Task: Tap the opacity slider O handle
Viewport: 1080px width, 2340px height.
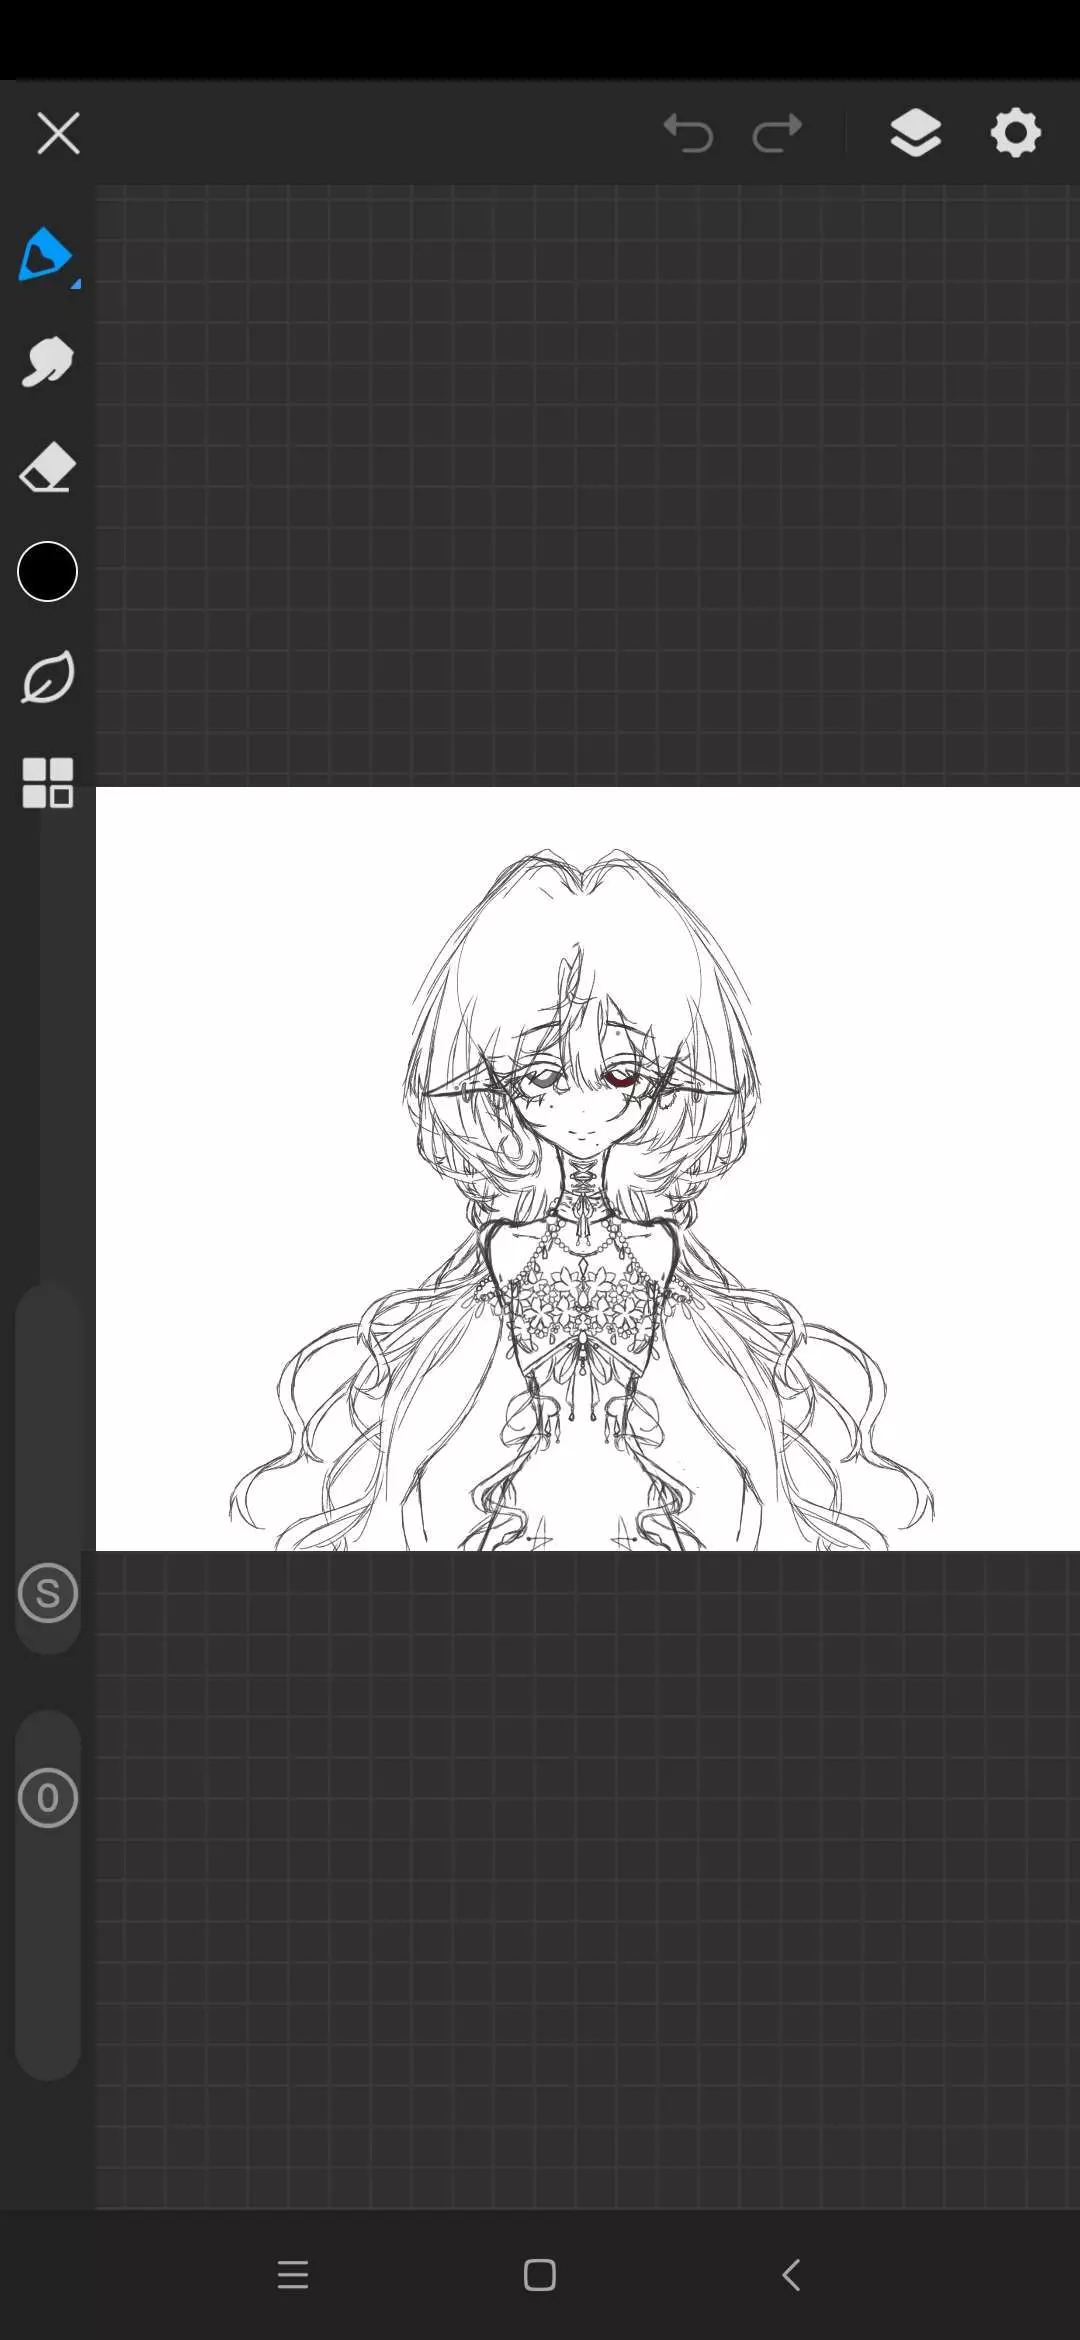Action: [x=47, y=1798]
